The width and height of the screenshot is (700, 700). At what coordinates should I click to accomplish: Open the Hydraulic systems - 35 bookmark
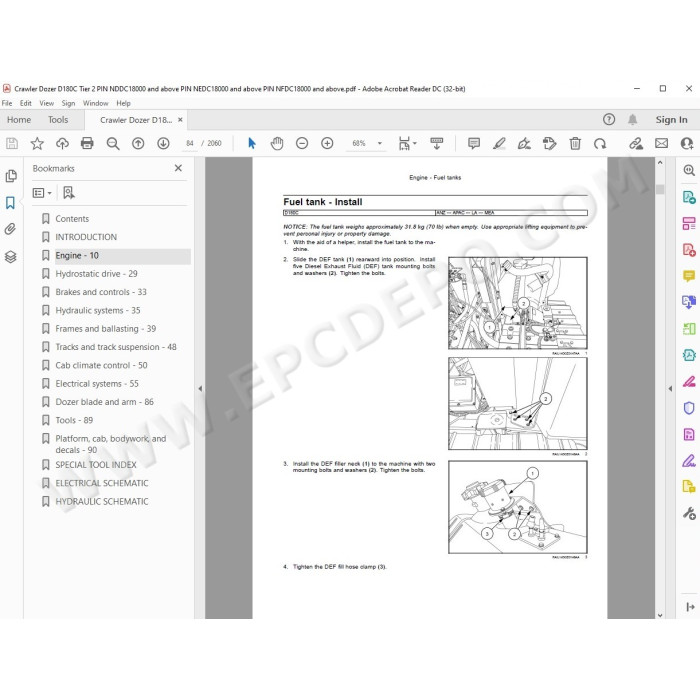coord(98,310)
